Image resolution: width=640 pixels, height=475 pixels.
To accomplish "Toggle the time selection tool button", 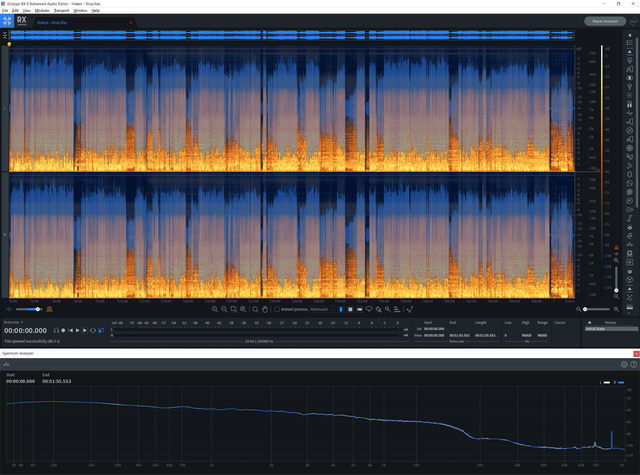I will pos(341,309).
